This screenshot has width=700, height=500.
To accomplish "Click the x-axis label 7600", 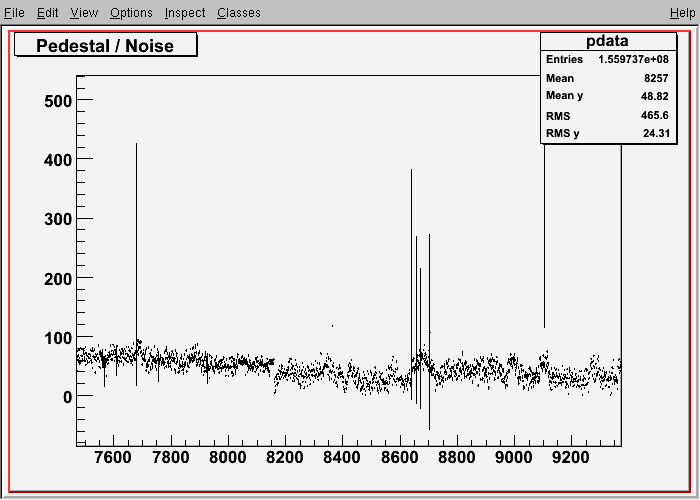I will (113, 458).
